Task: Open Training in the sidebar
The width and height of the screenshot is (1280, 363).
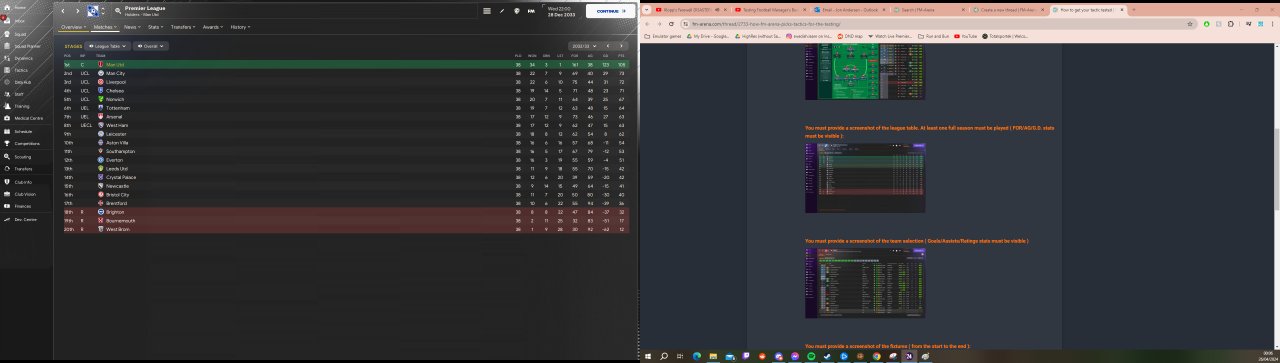Action: coord(22,106)
